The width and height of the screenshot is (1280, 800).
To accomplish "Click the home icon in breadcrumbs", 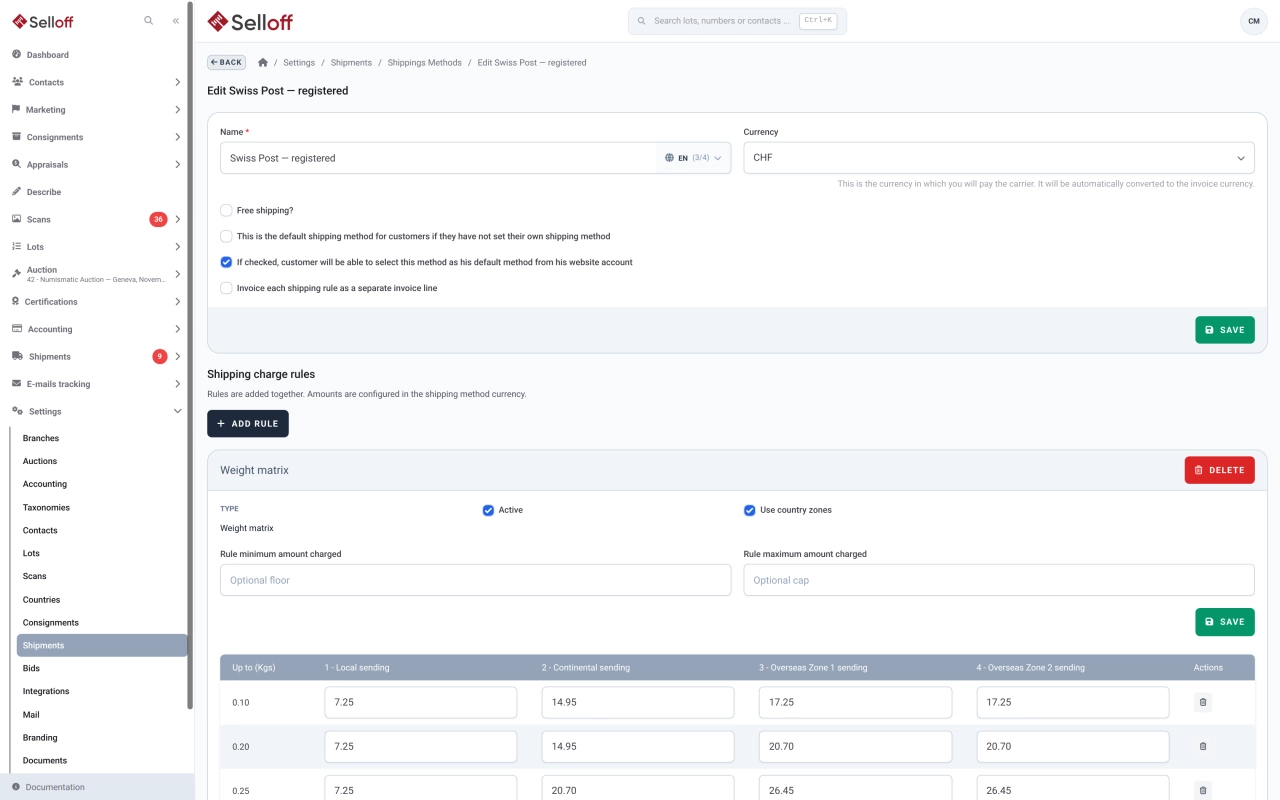I will (x=263, y=63).
